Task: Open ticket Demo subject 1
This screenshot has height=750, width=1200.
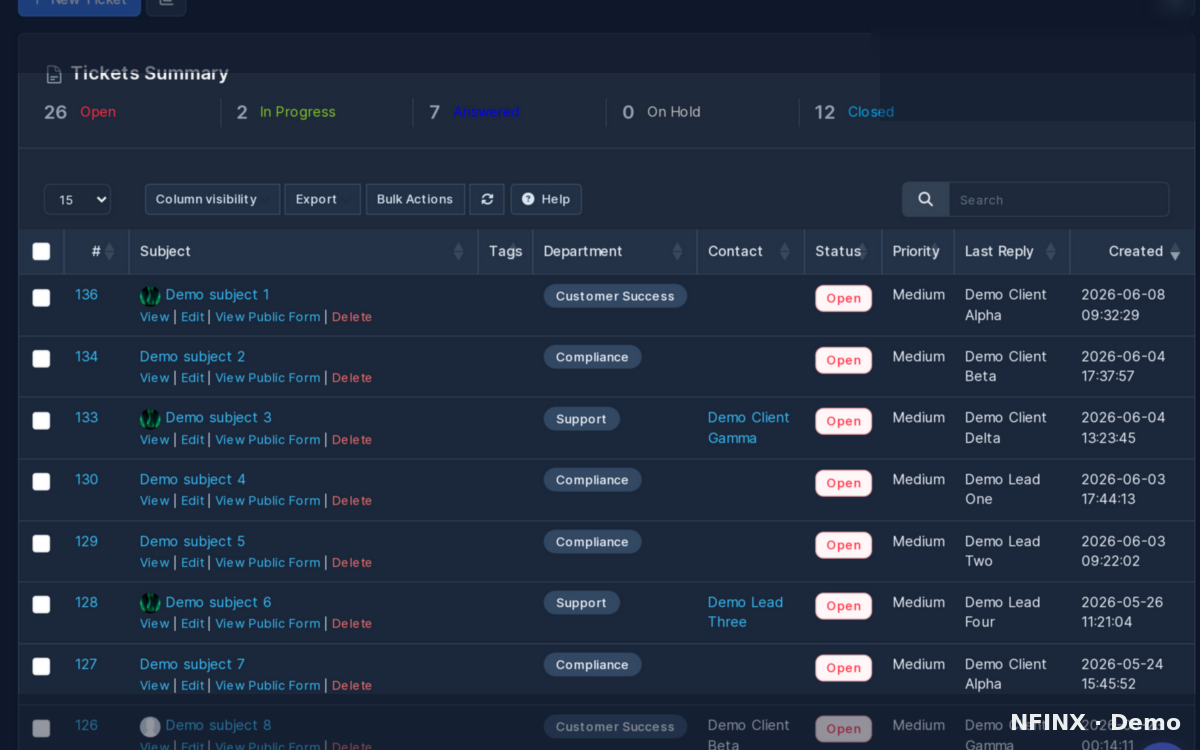Action: (x=217, y=295)
